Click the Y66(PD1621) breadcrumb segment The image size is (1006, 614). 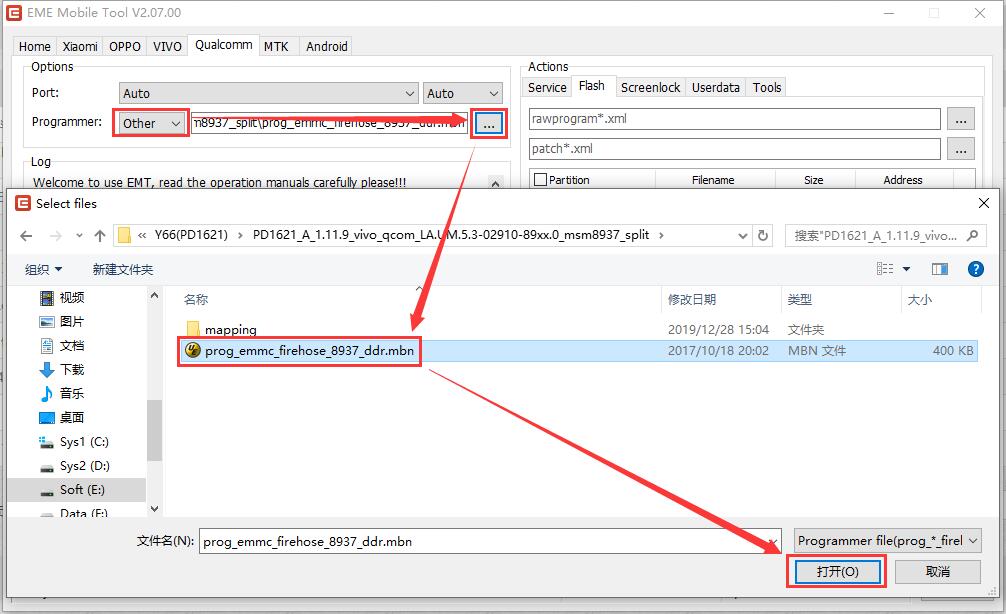coord(191,235)
